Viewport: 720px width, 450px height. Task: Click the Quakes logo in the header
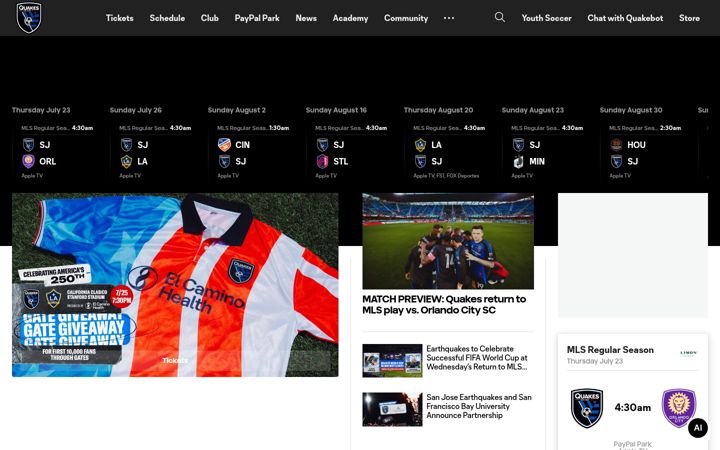[28, 17]
